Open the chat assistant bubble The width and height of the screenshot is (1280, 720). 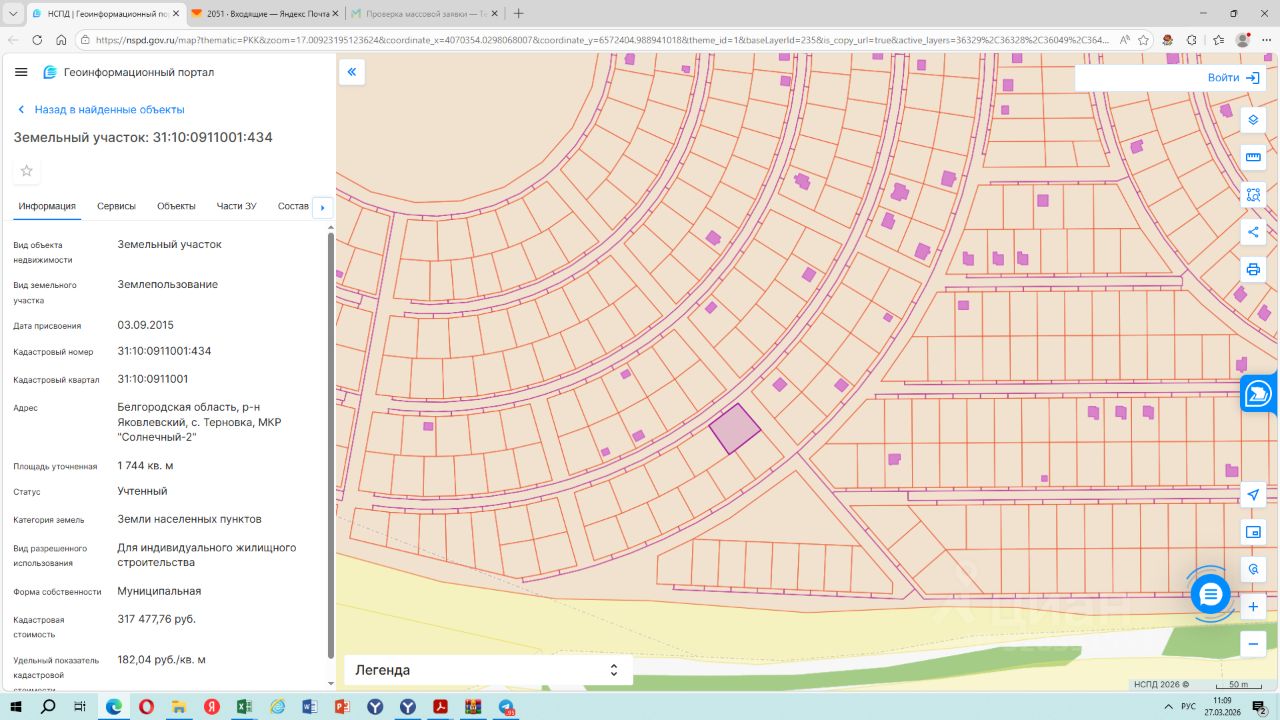[x=1211, y=595]
